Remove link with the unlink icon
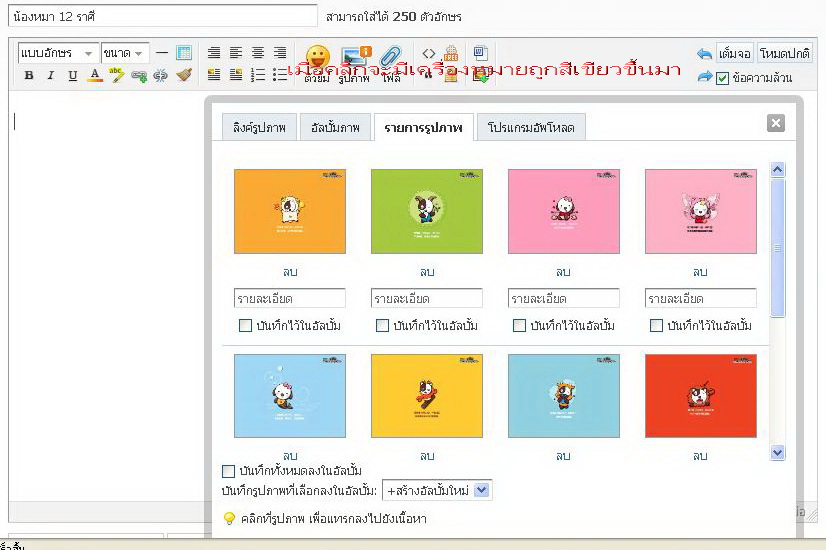This screenshot has width=826, height=550. pyautogui.click(x=161, y=76)
